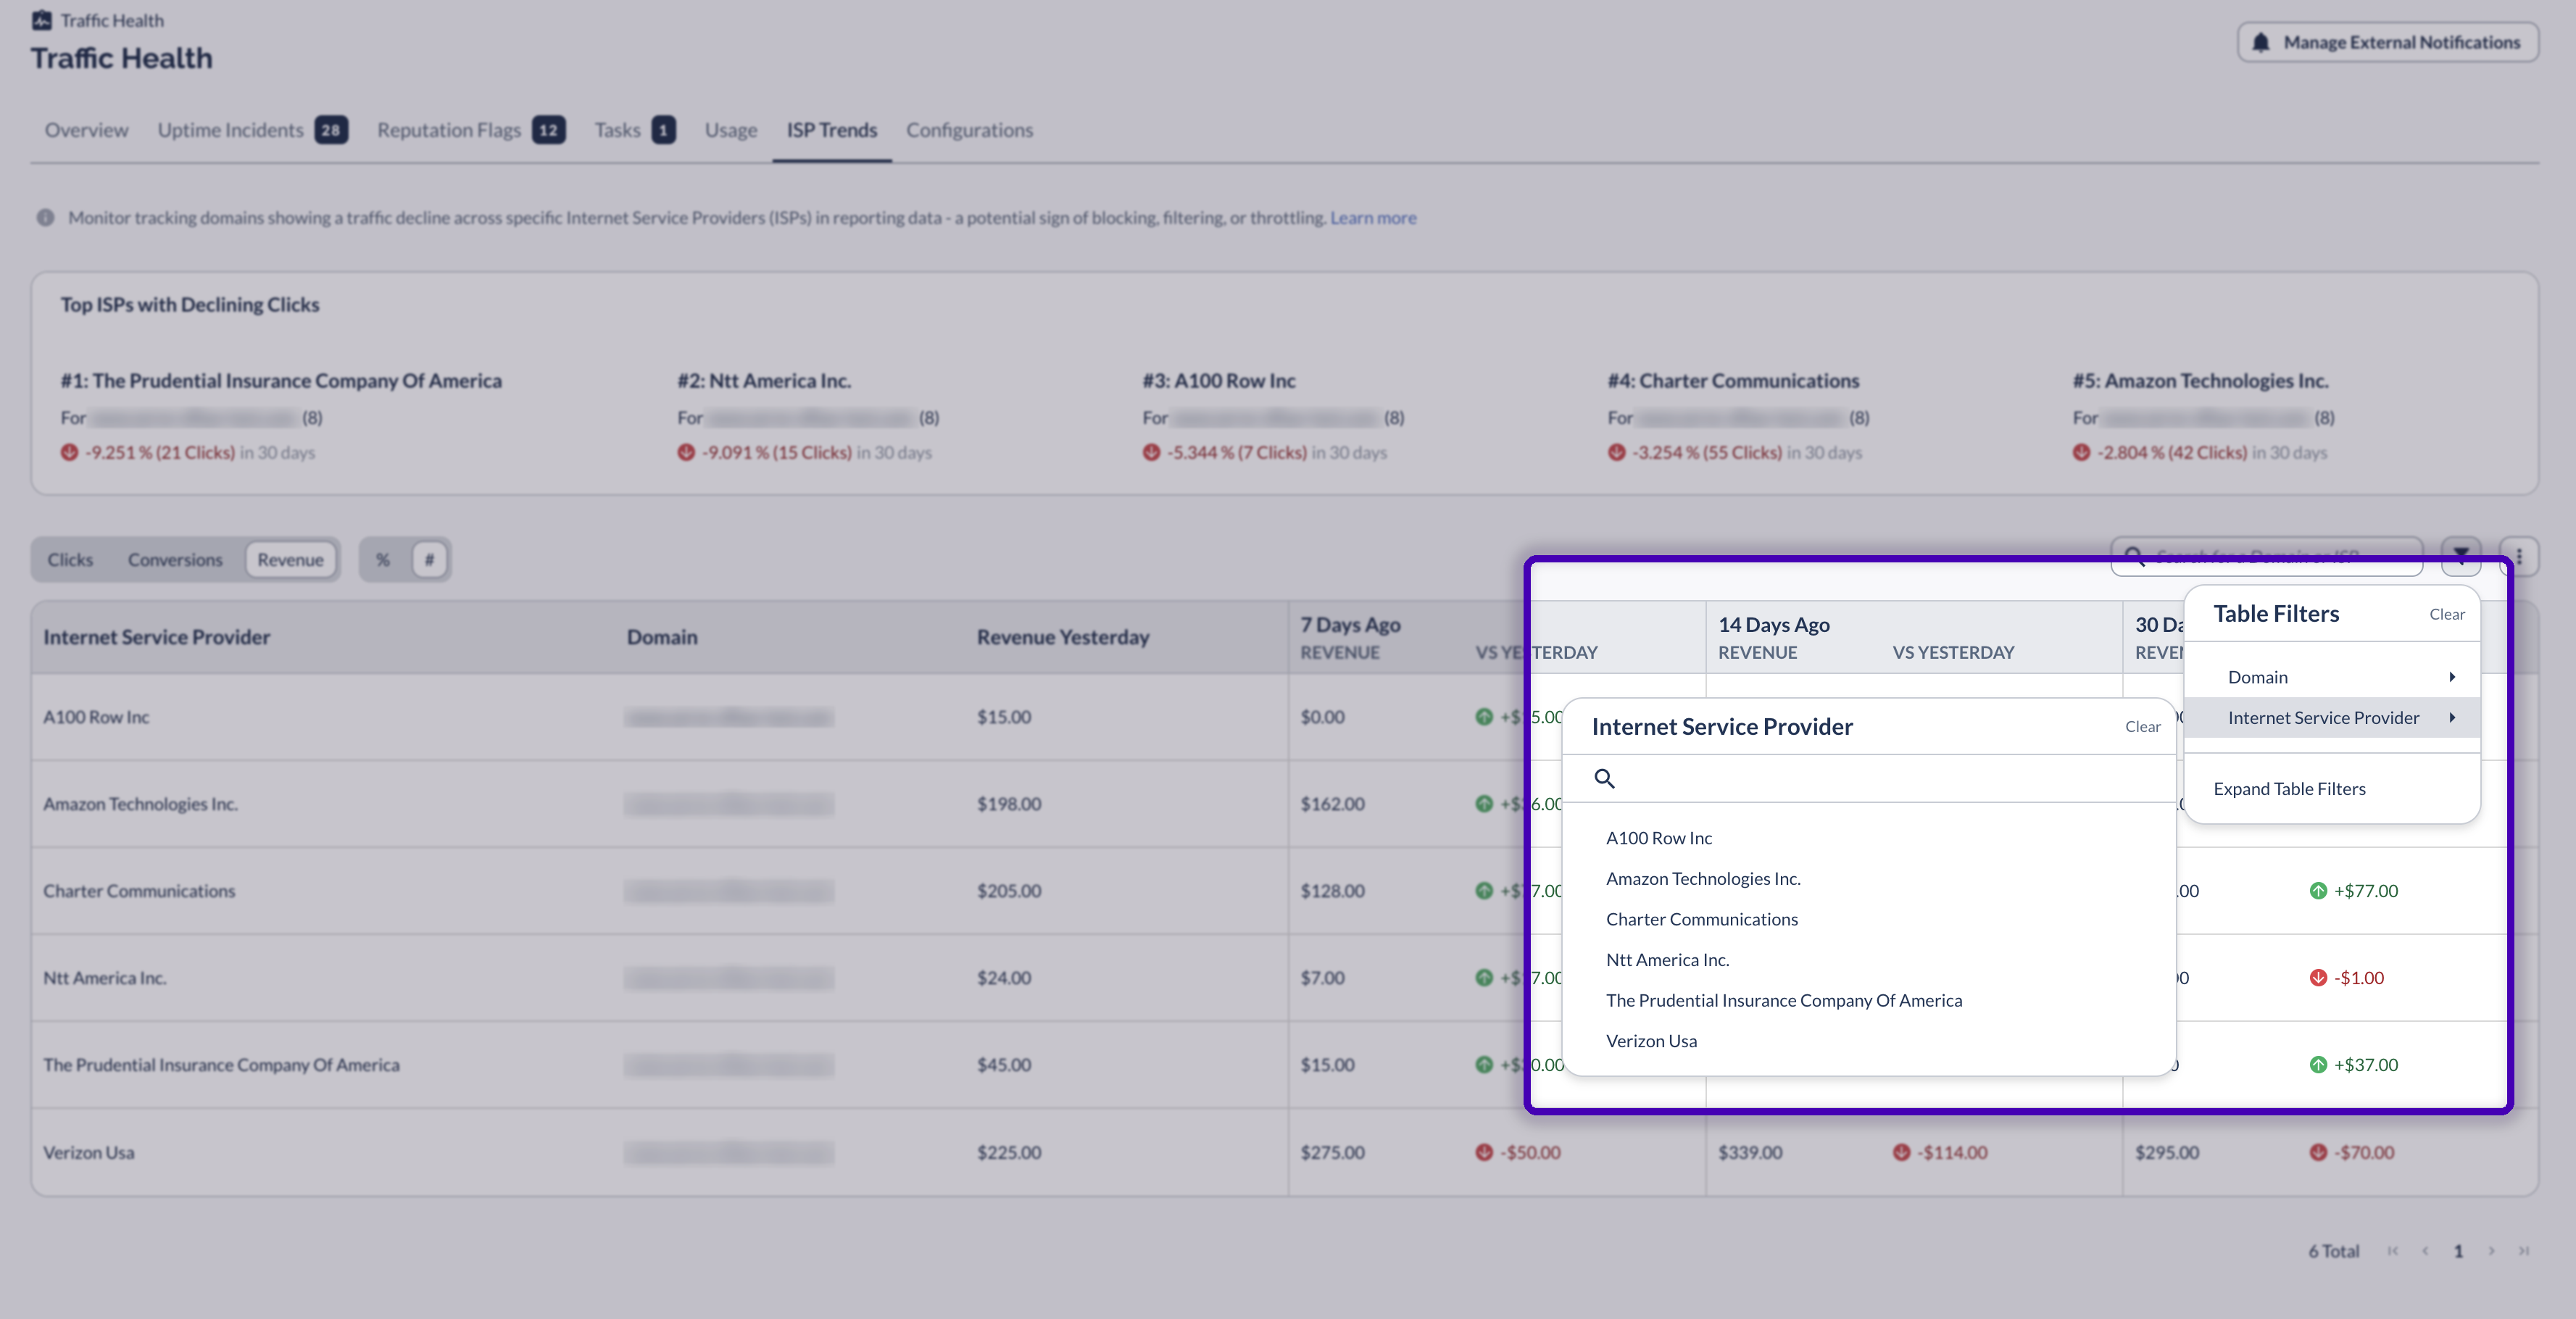2576x1319 pixels.
Task: Go to the last page icon
Action: click(x=2524, y=1250)
